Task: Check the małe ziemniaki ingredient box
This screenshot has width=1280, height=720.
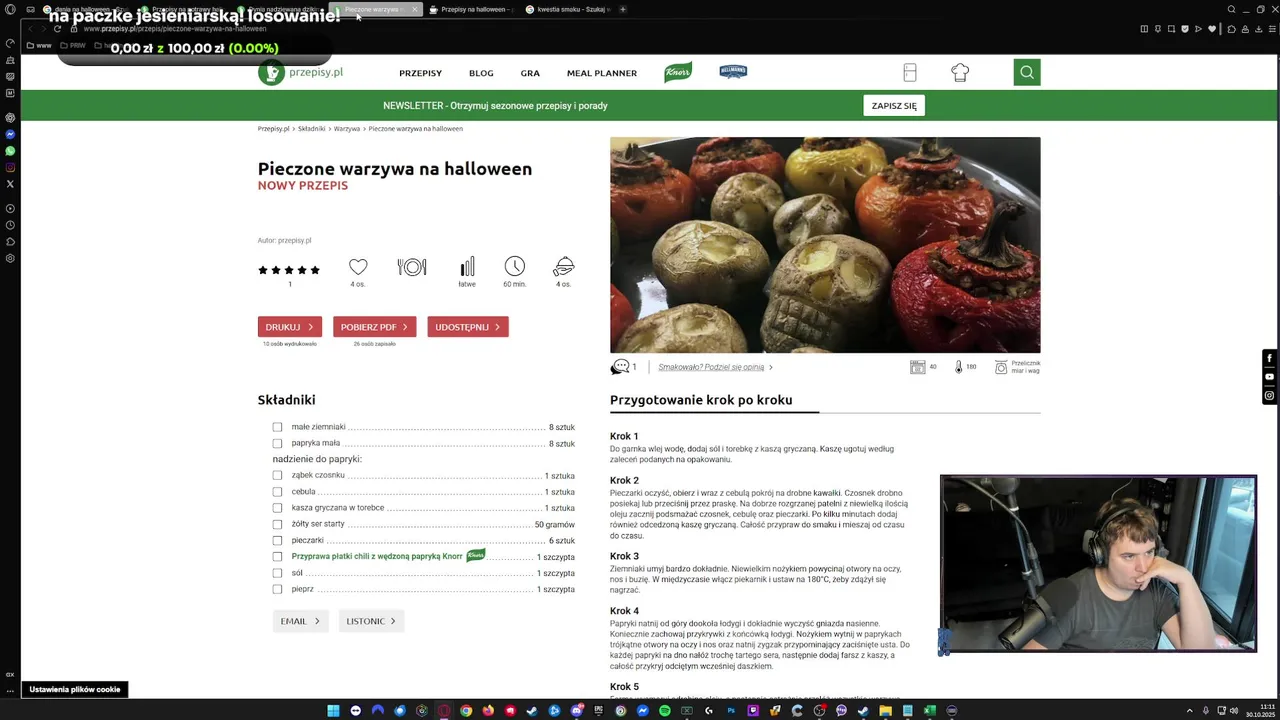Action: click(277, 427)
